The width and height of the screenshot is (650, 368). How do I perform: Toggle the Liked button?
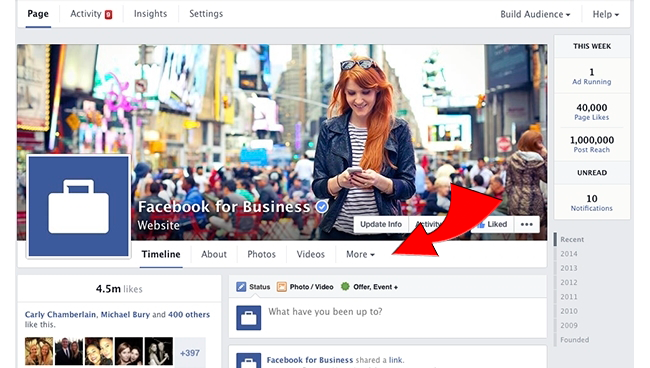[x=492, y=224]
